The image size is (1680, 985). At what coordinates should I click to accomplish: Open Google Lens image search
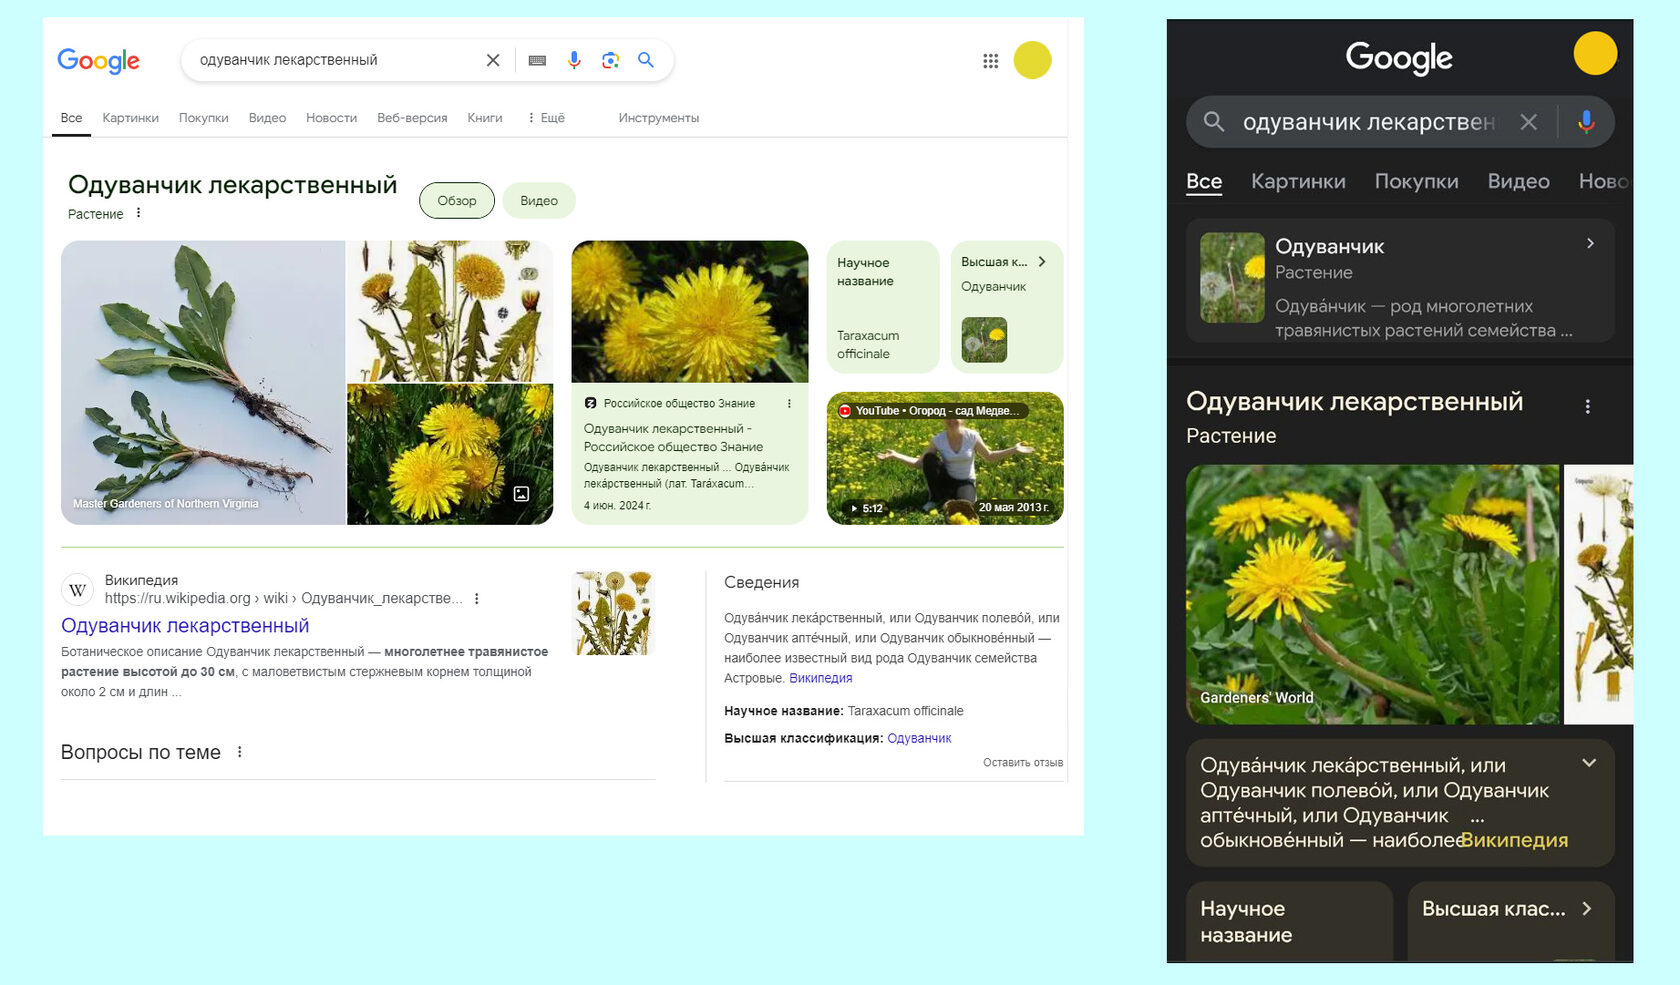(x=609, y=60)
